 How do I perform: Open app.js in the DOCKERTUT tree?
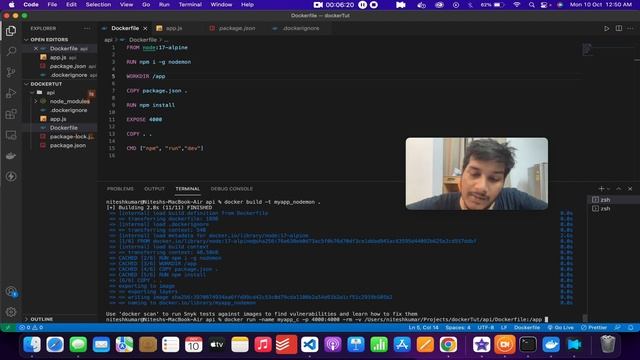[58, 119]
